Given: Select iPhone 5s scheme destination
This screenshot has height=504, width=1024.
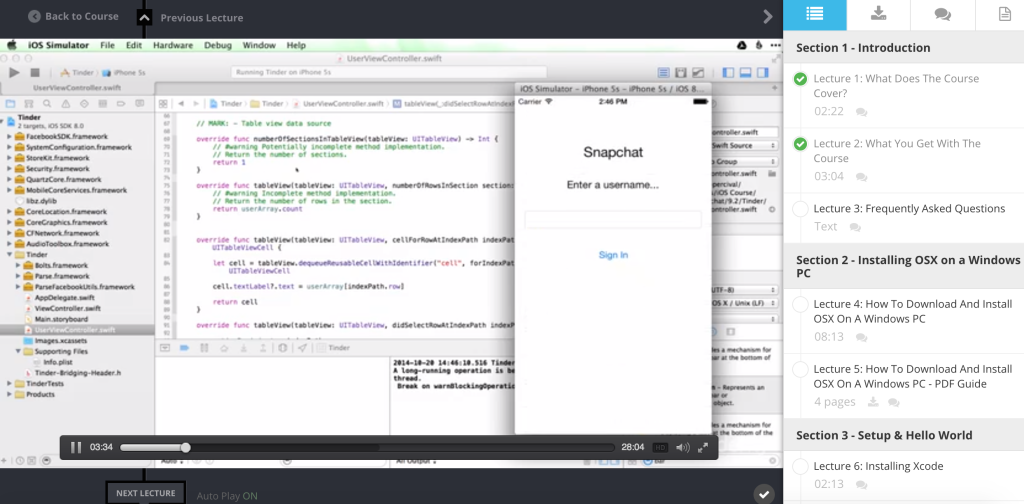Looking at the screenshot, I should click(x=125, y=72).
